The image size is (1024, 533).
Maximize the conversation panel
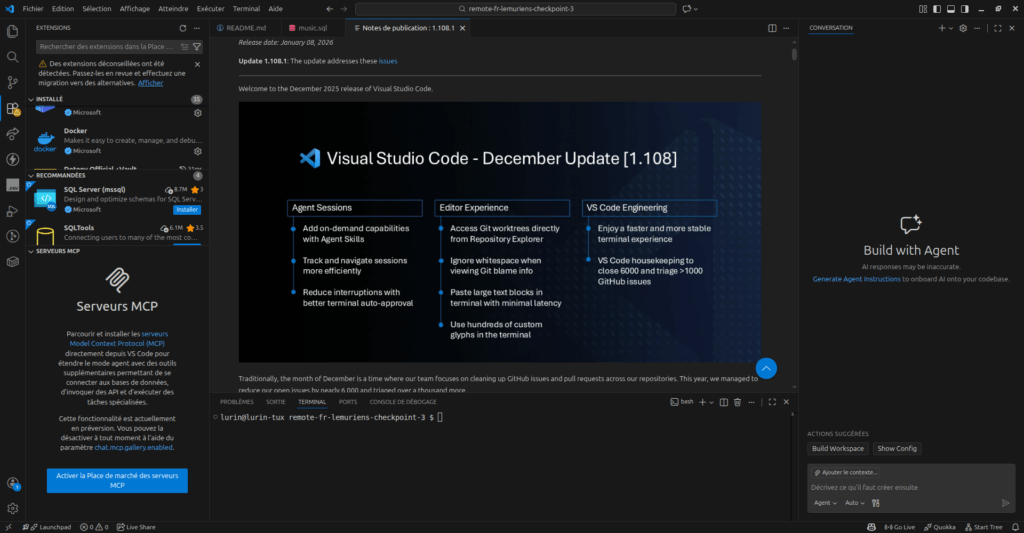pyautogui.click(x=997, y=28)
